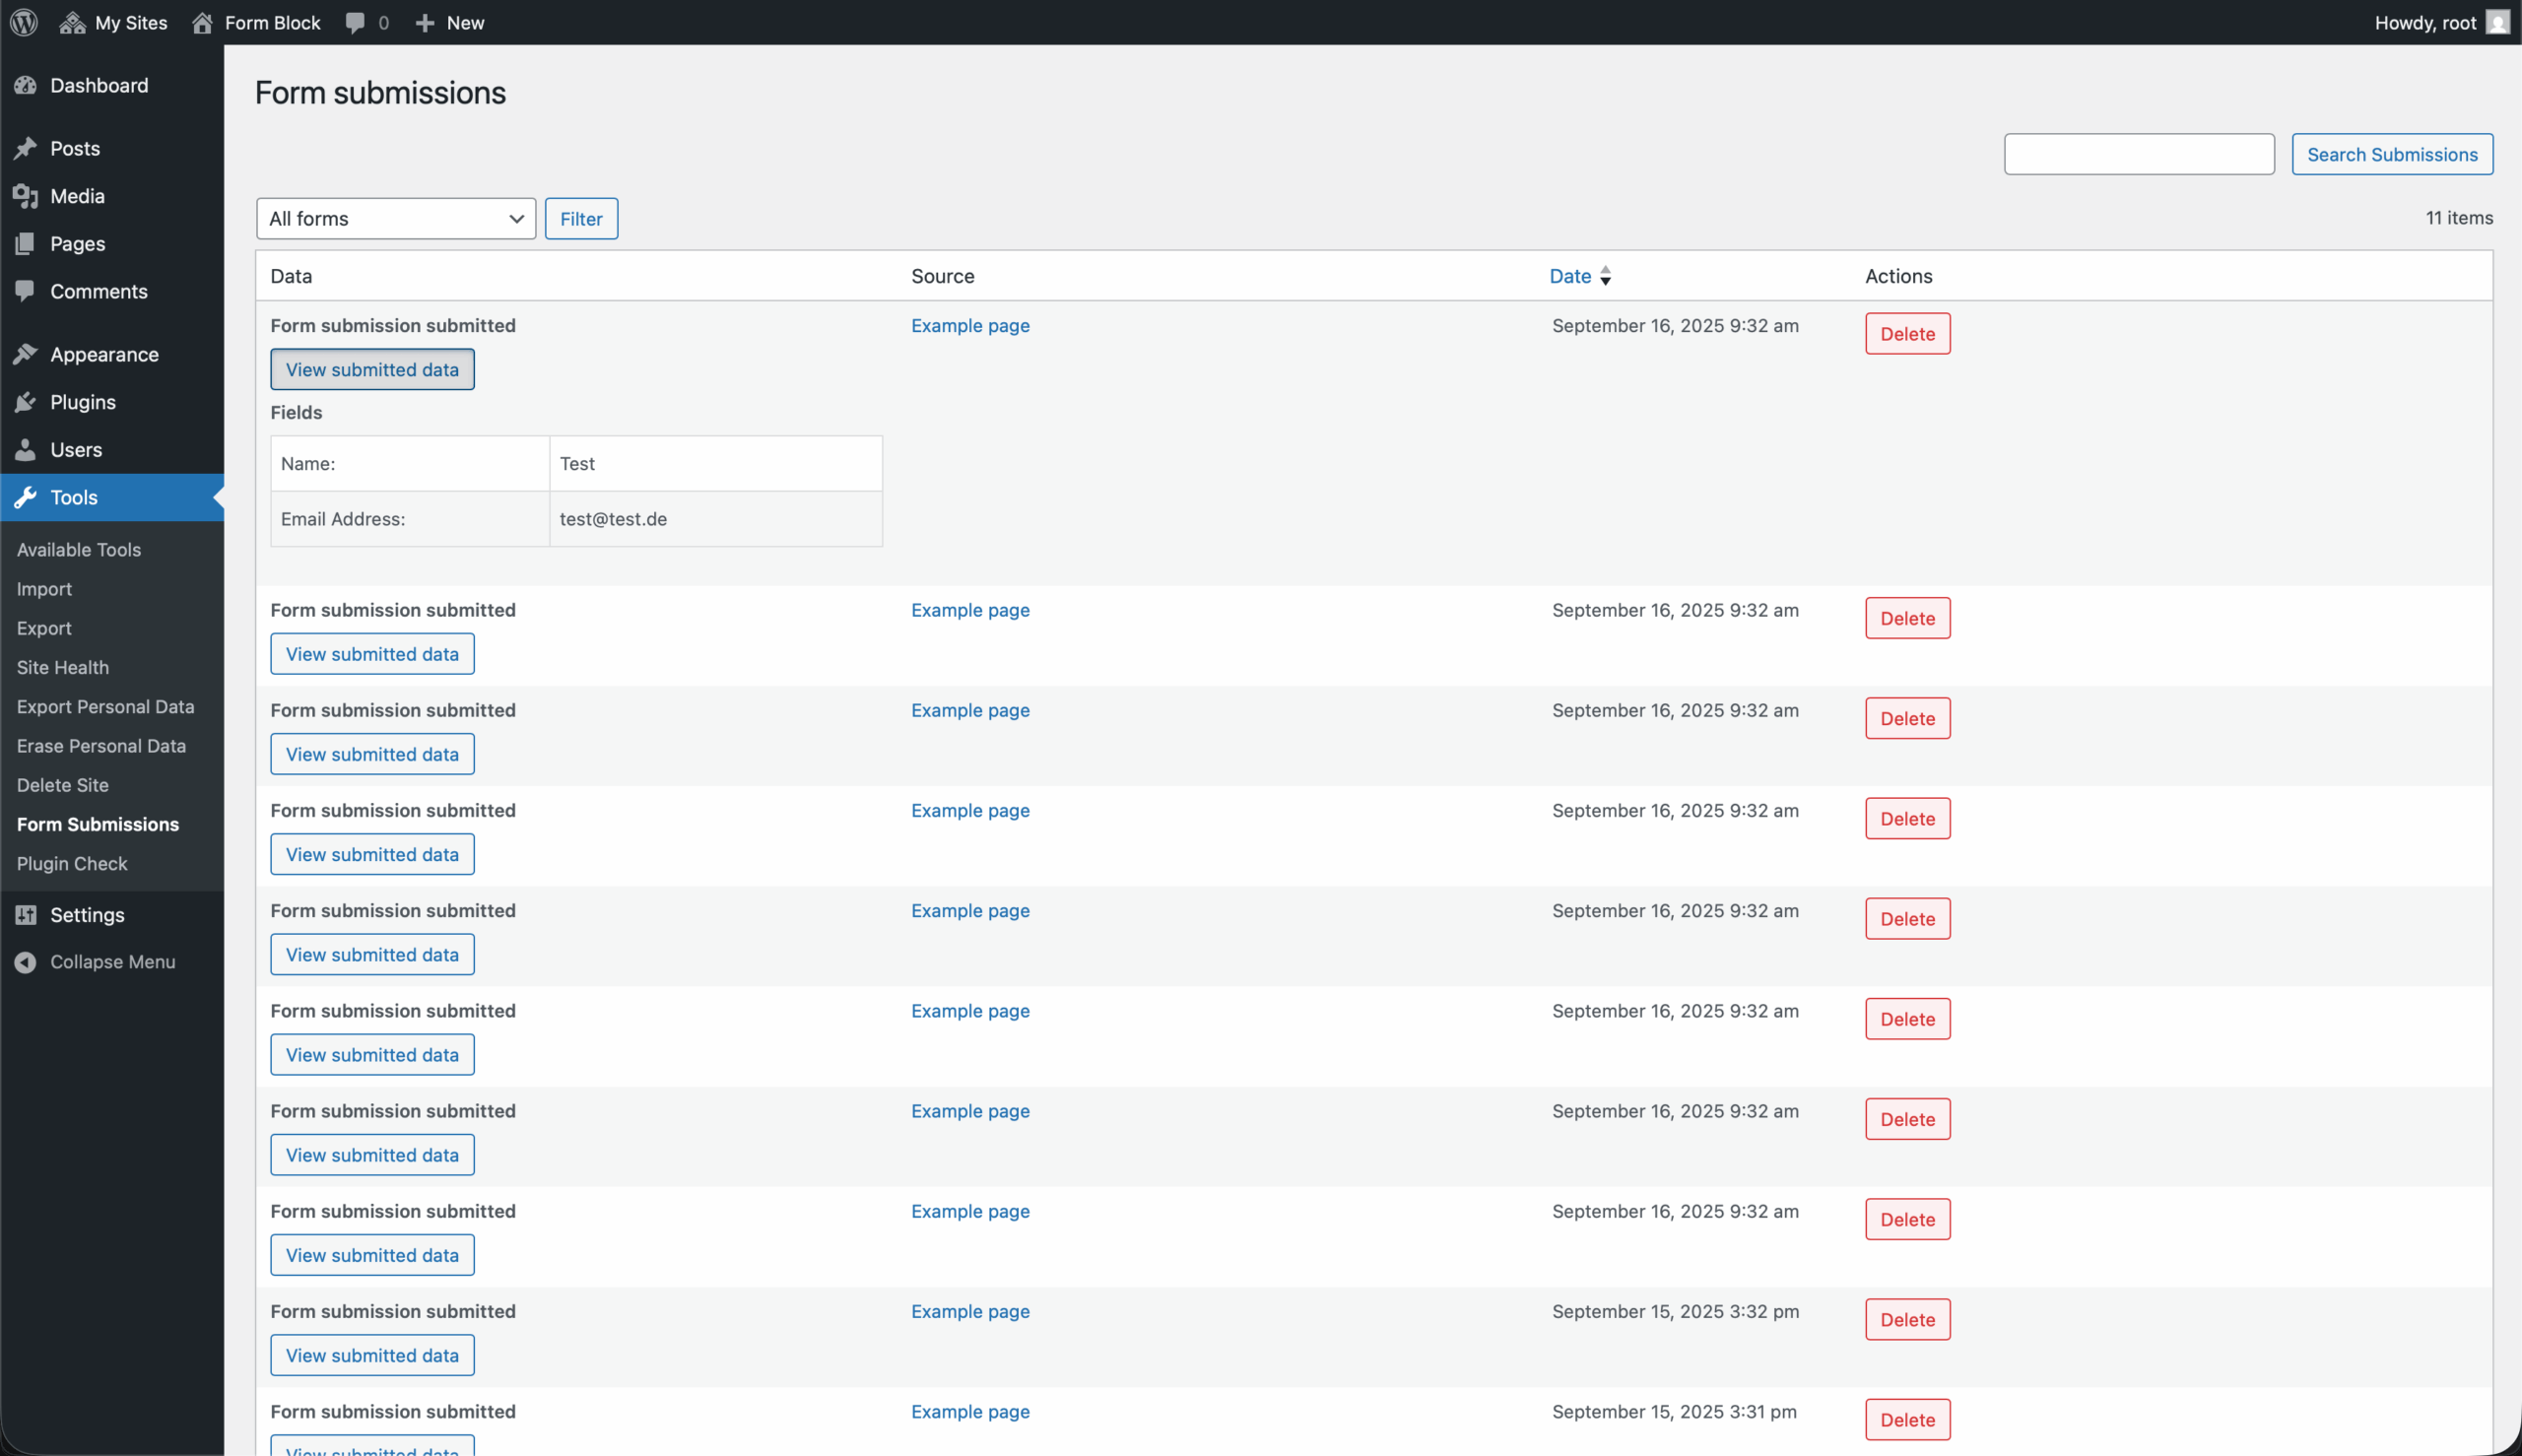The width and height of the screenshot is (2522, 1456).
Task: Select Form Submissions under Tools
Action: [98, 824]
